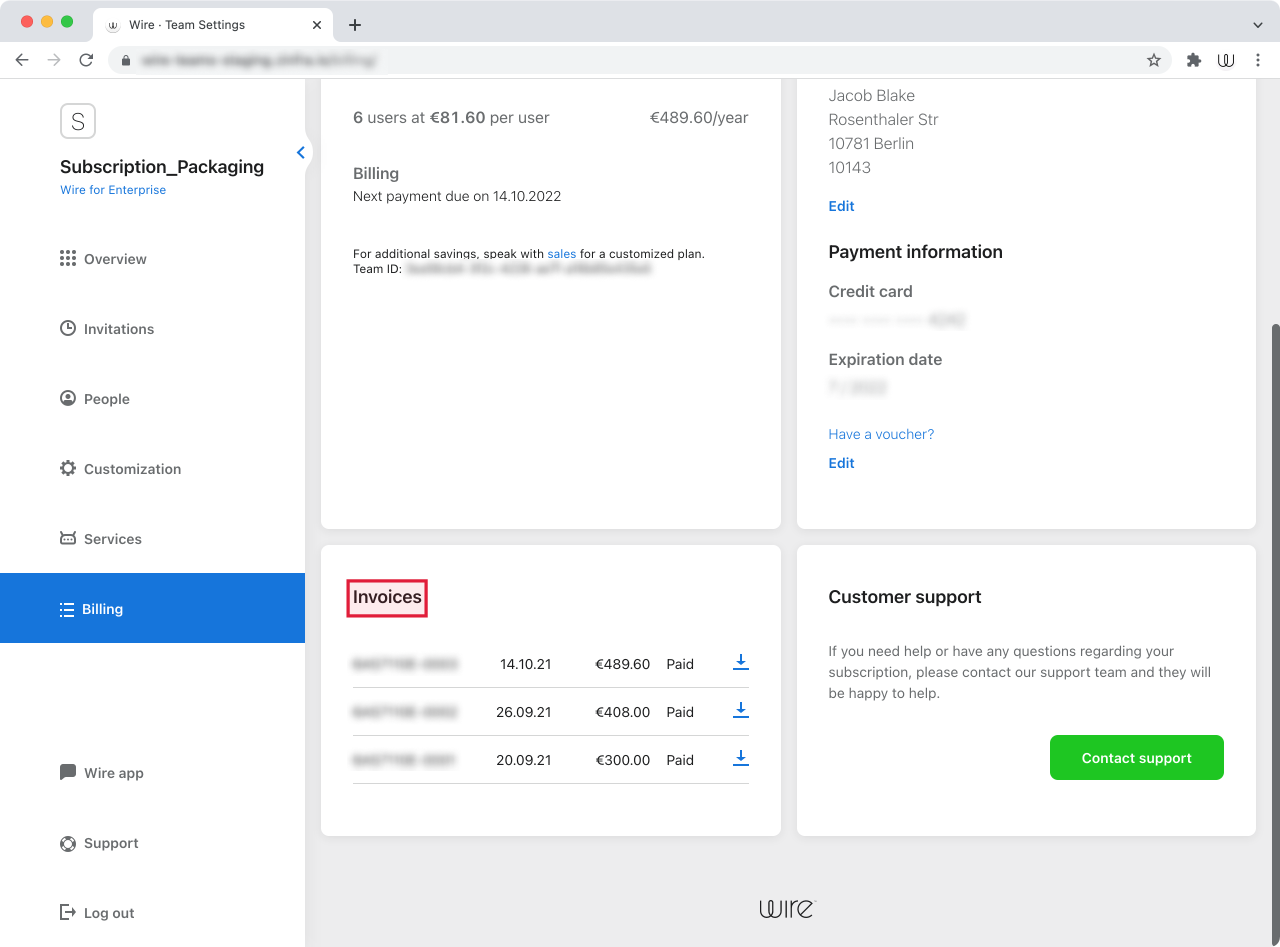Click the €489.60 invoice amount
The height and width of the screenshot is (947, 1280).
[x=622, y=664]
